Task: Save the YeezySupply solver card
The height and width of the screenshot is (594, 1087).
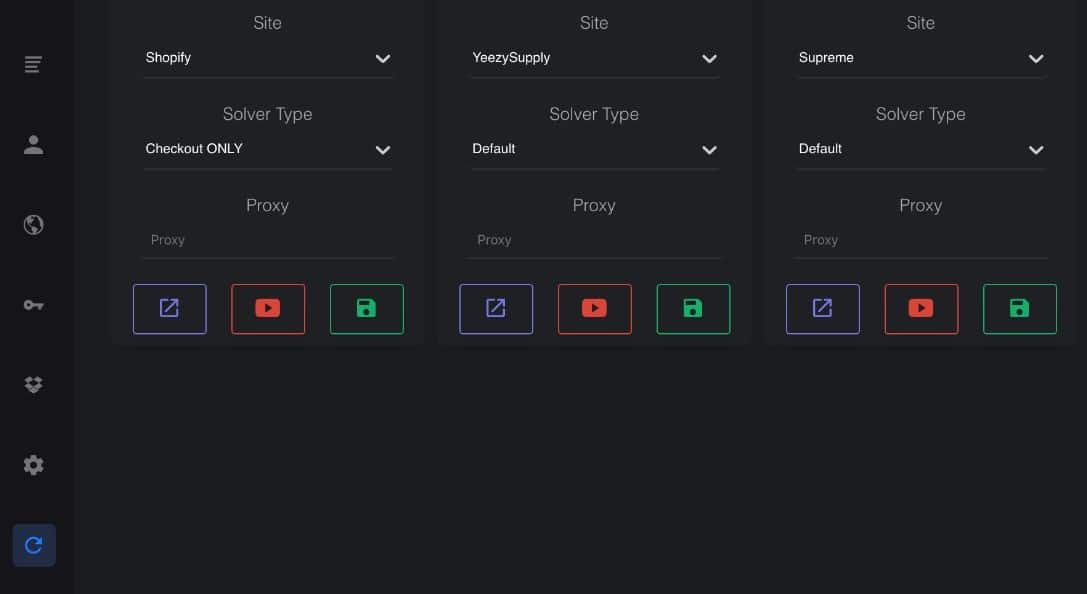Action: coord(693,308)
